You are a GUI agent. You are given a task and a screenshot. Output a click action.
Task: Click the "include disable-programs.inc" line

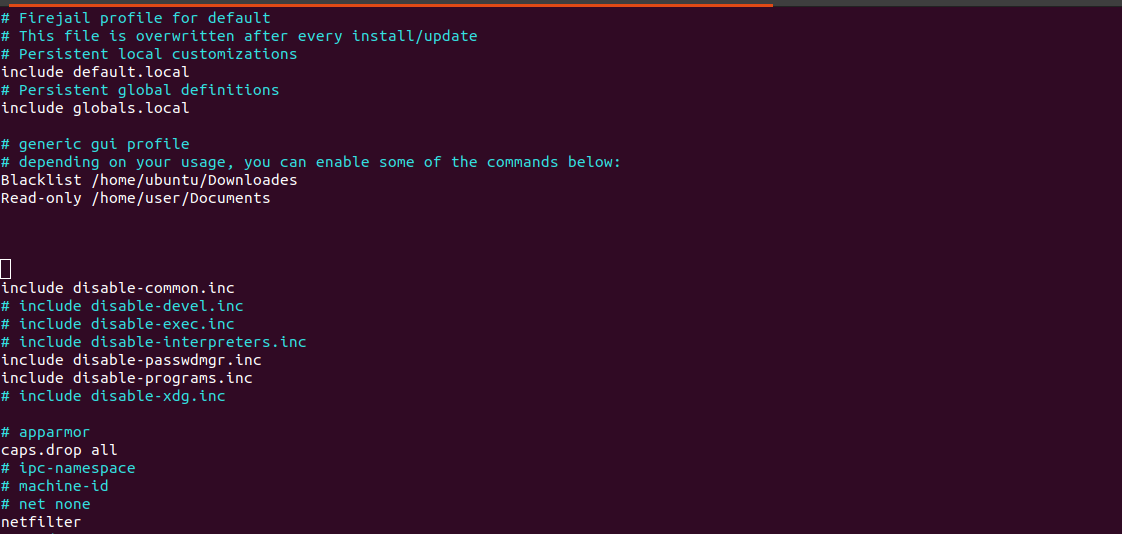[127, 377]
